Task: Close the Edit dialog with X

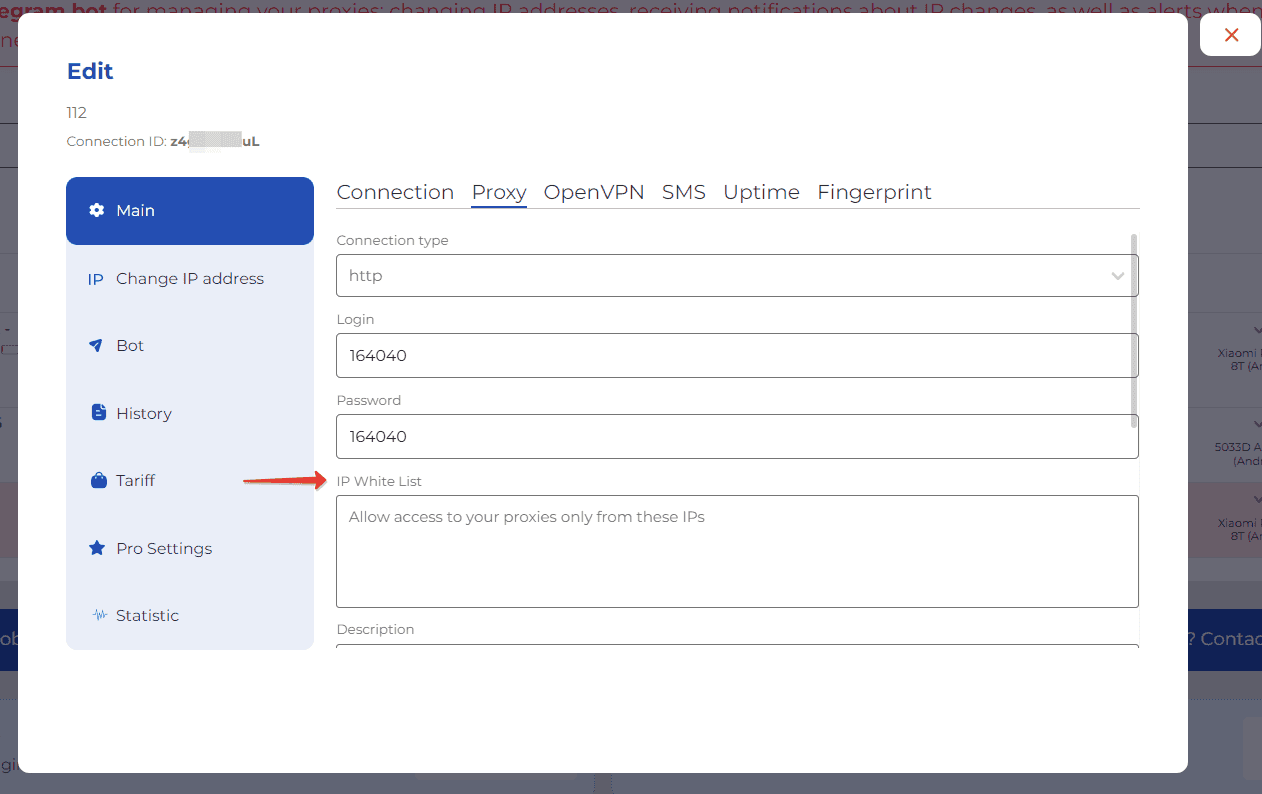Action: tap(1231, 35)
